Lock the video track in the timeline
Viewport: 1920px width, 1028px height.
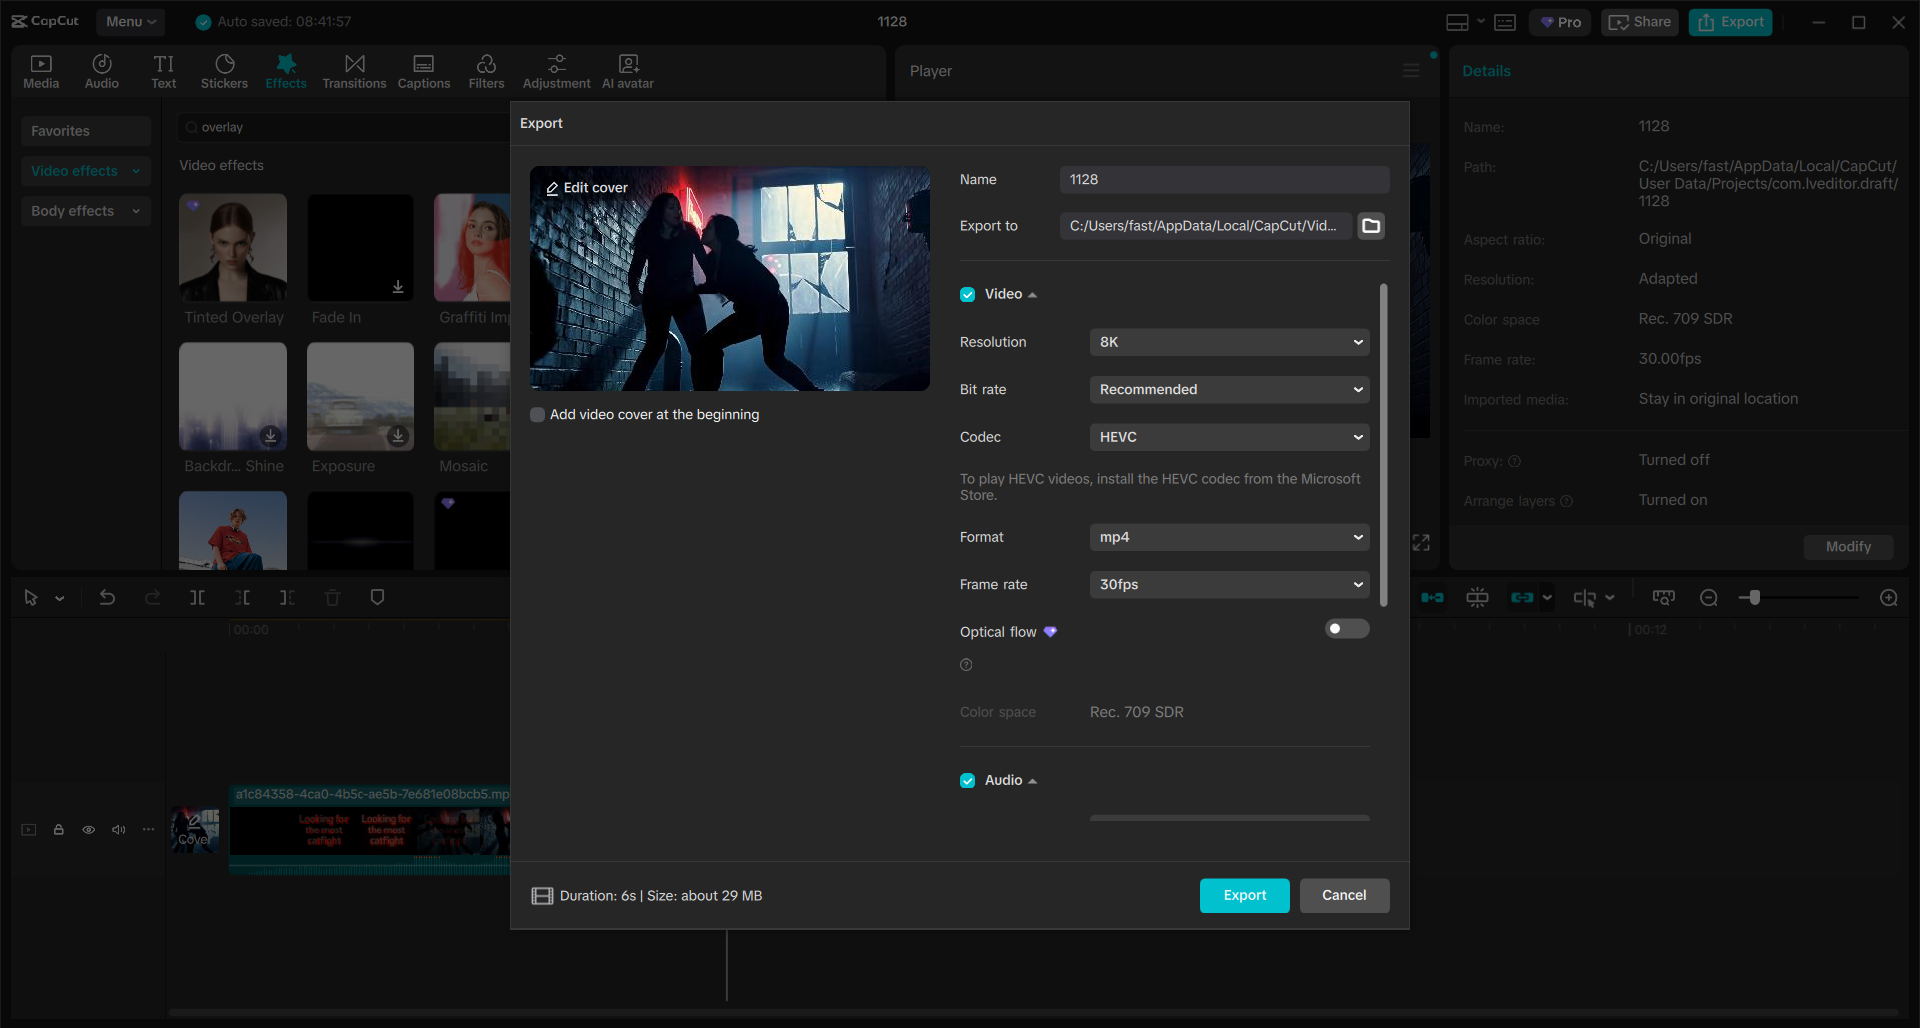(x=58, y=830)
